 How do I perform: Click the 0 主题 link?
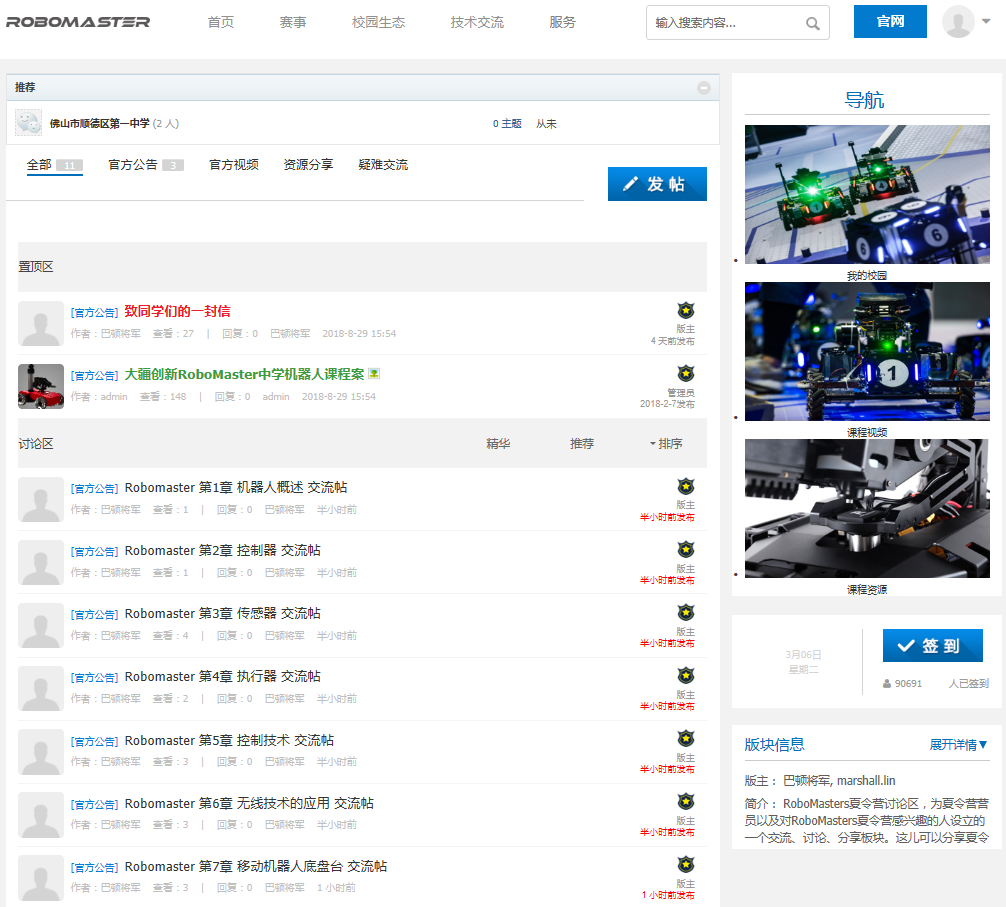point(507,123)
